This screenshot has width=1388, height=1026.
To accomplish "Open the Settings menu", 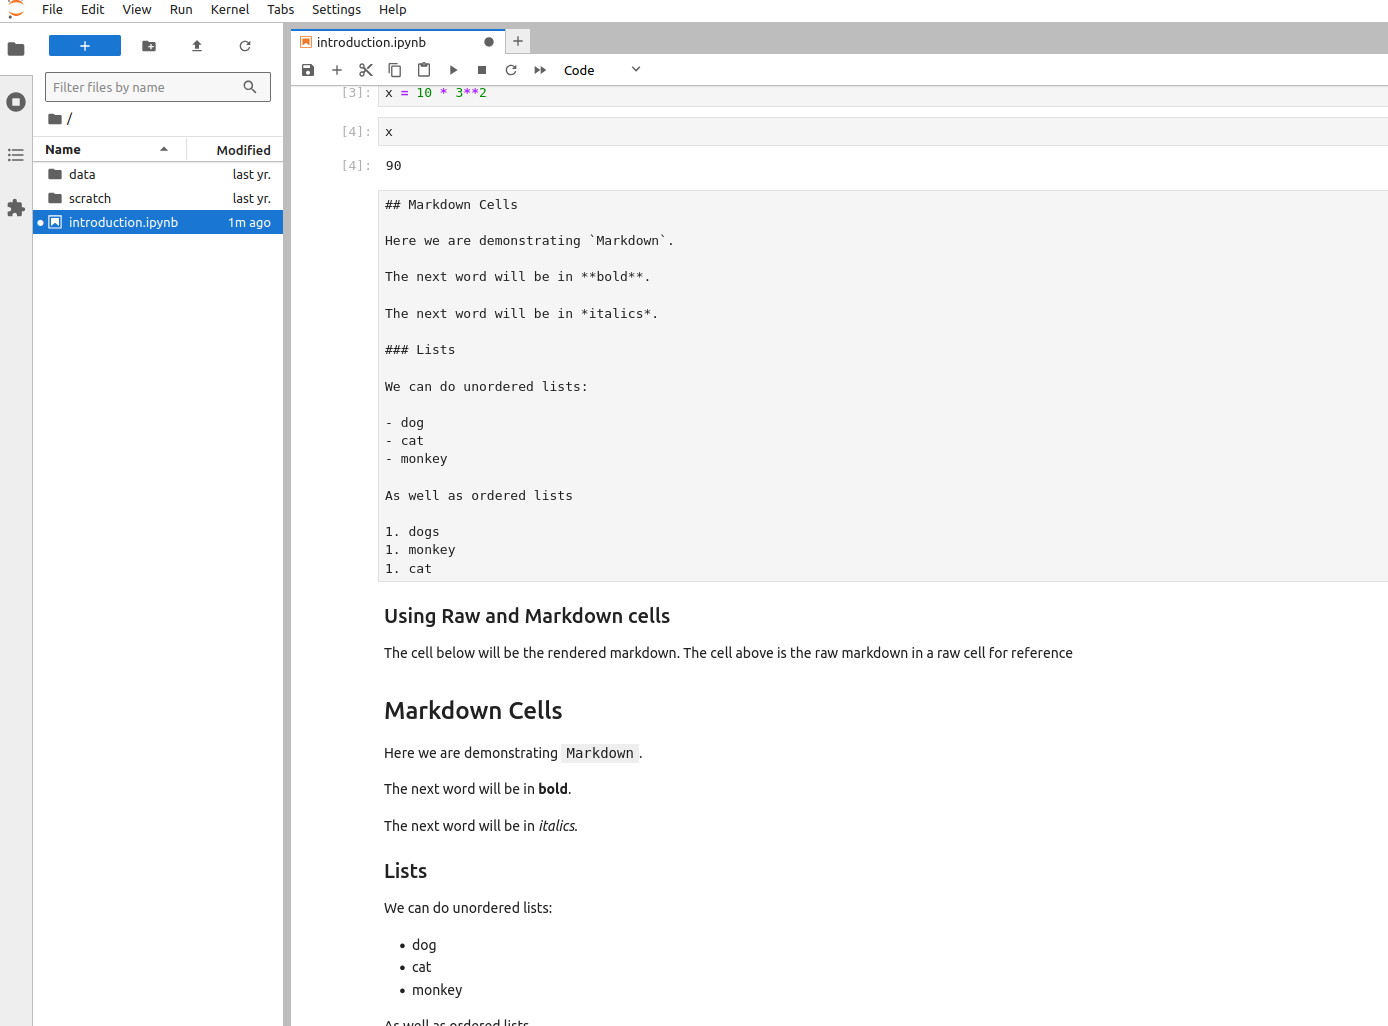I will tap(336, 9).
